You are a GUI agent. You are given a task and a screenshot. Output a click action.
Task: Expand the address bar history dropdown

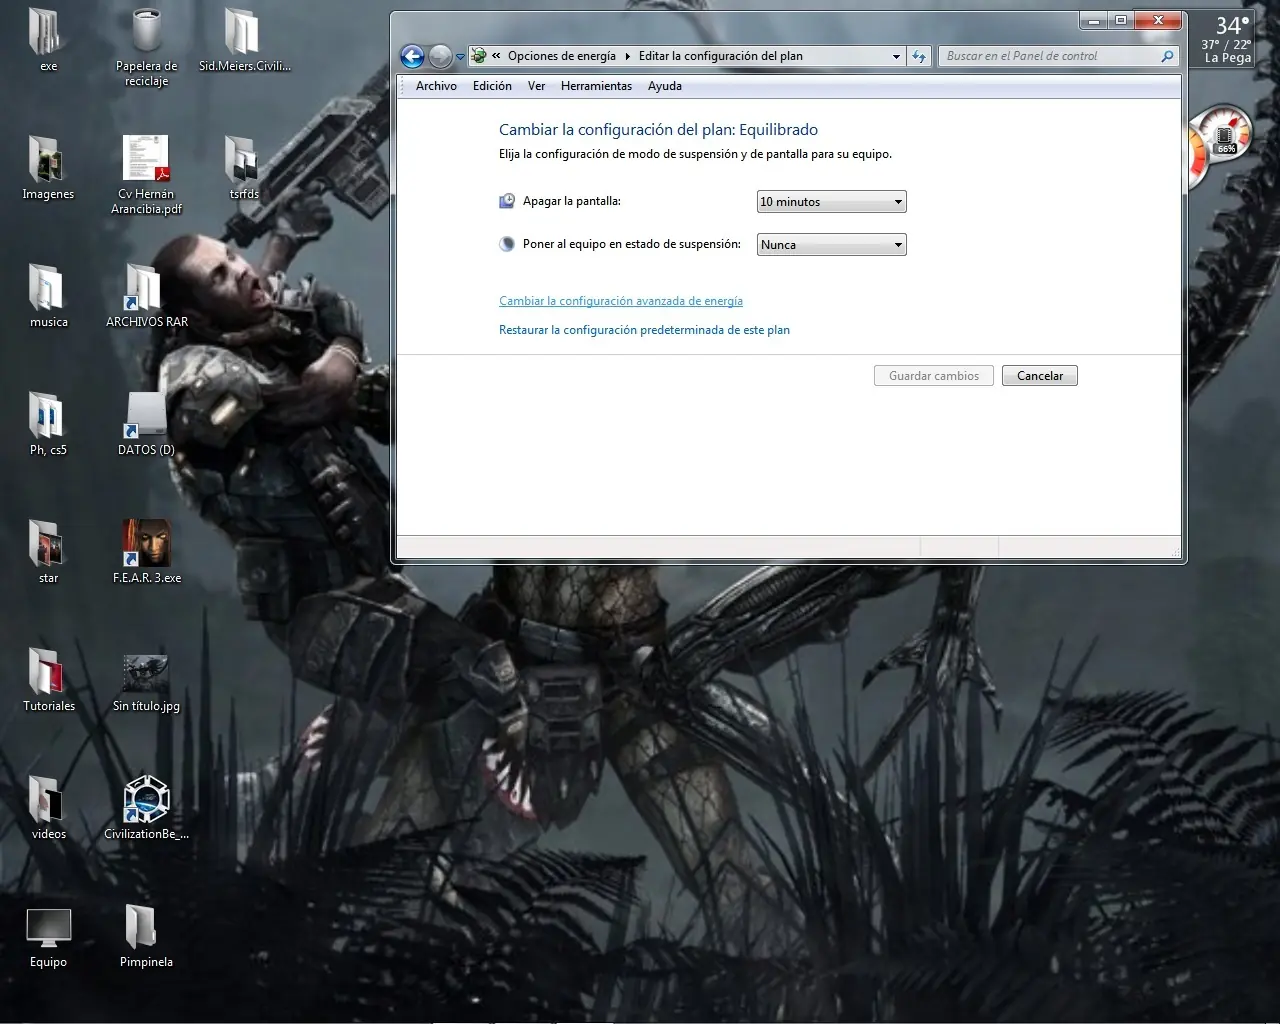click(896, 57)
